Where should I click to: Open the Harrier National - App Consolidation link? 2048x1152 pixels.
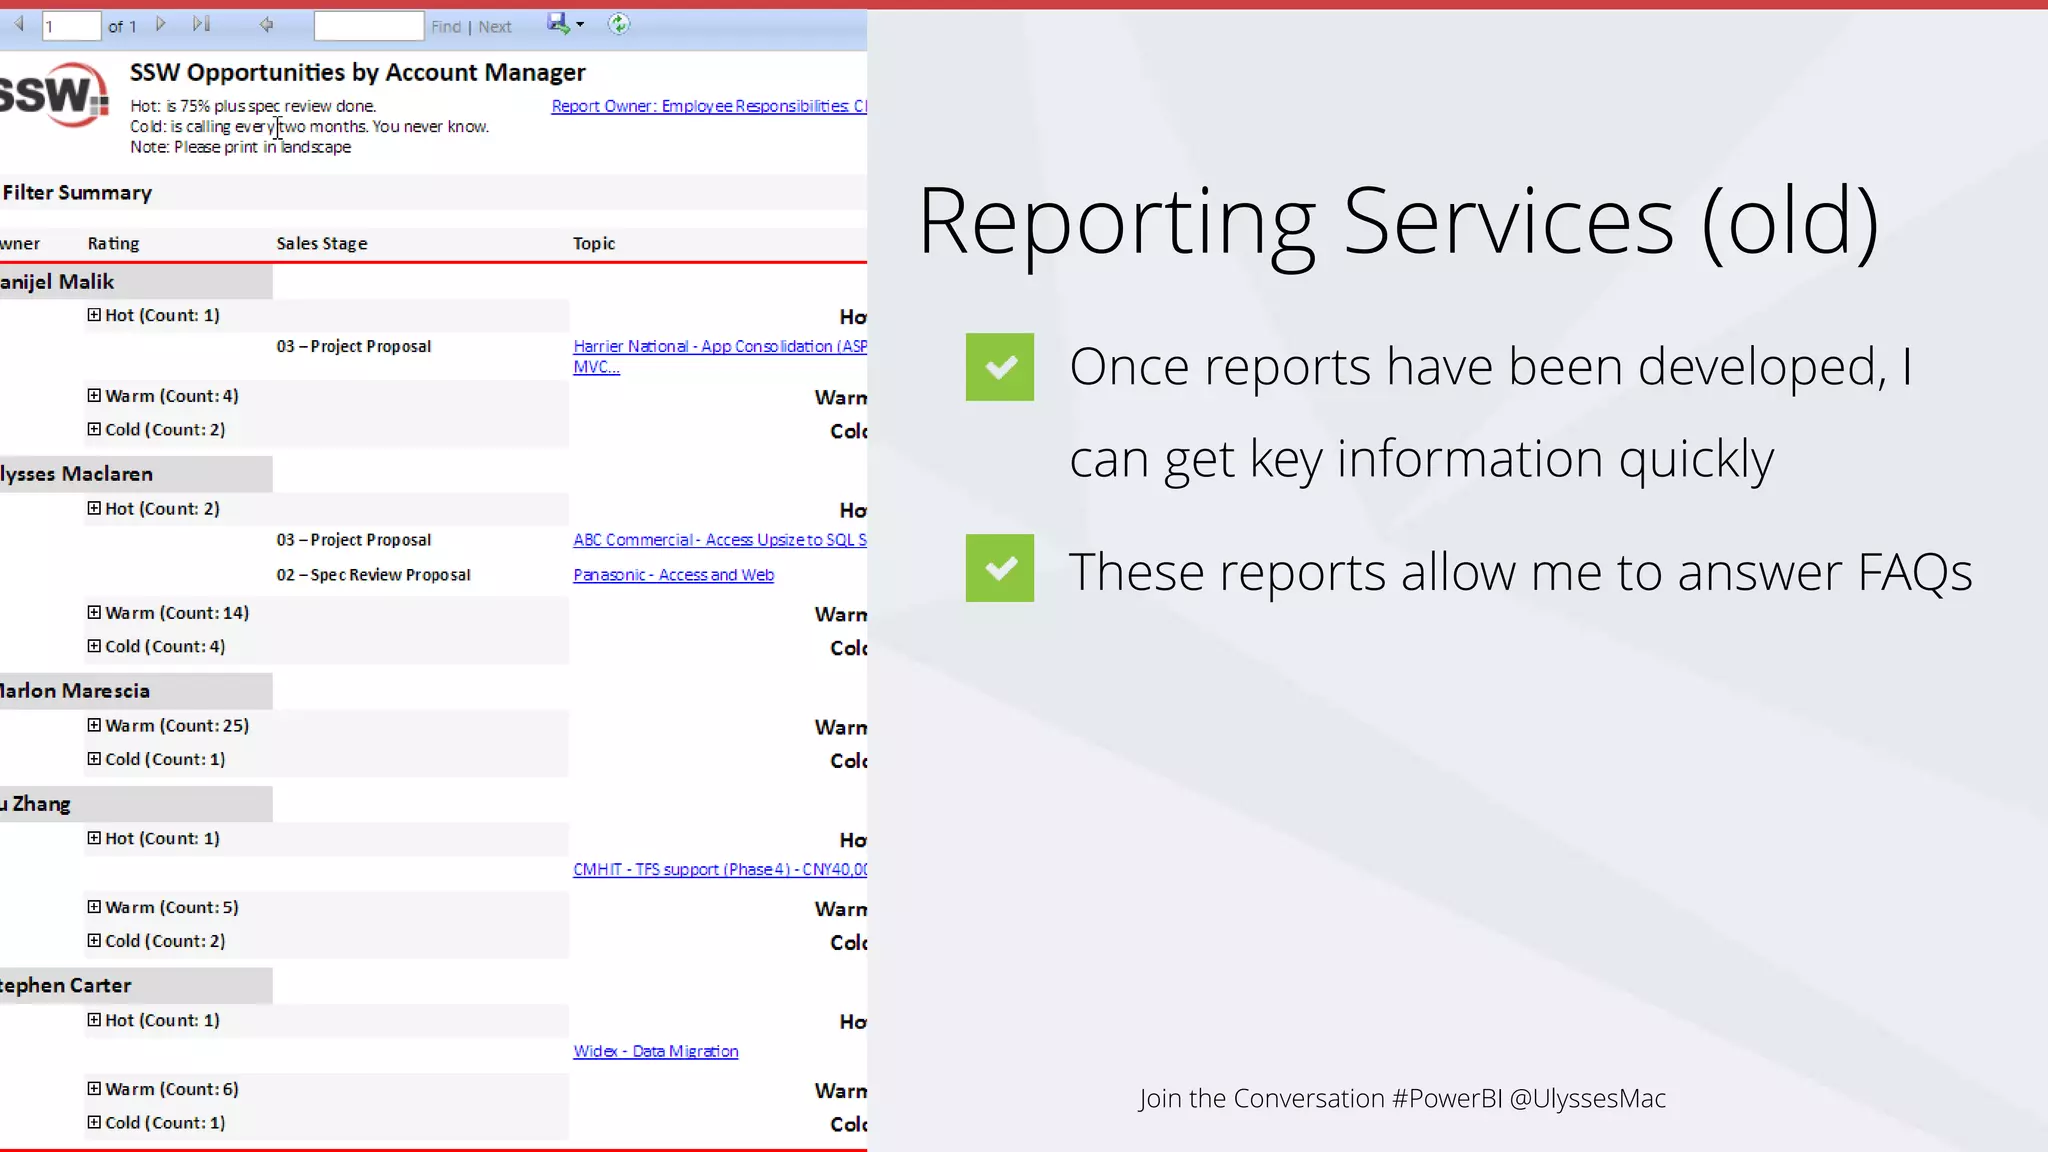(720, 356)
